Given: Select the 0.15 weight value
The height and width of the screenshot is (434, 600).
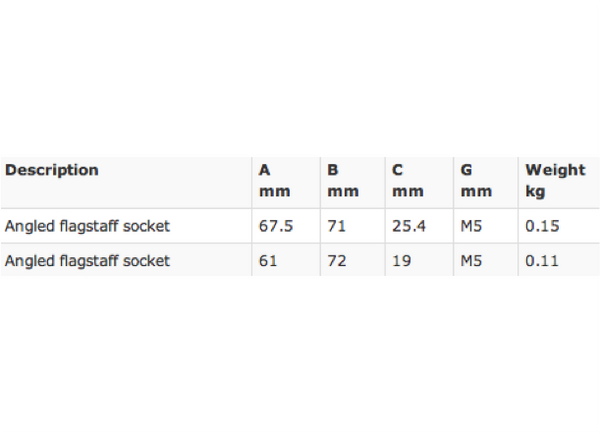Looking at the screenshot, I should tap(542, 226).
